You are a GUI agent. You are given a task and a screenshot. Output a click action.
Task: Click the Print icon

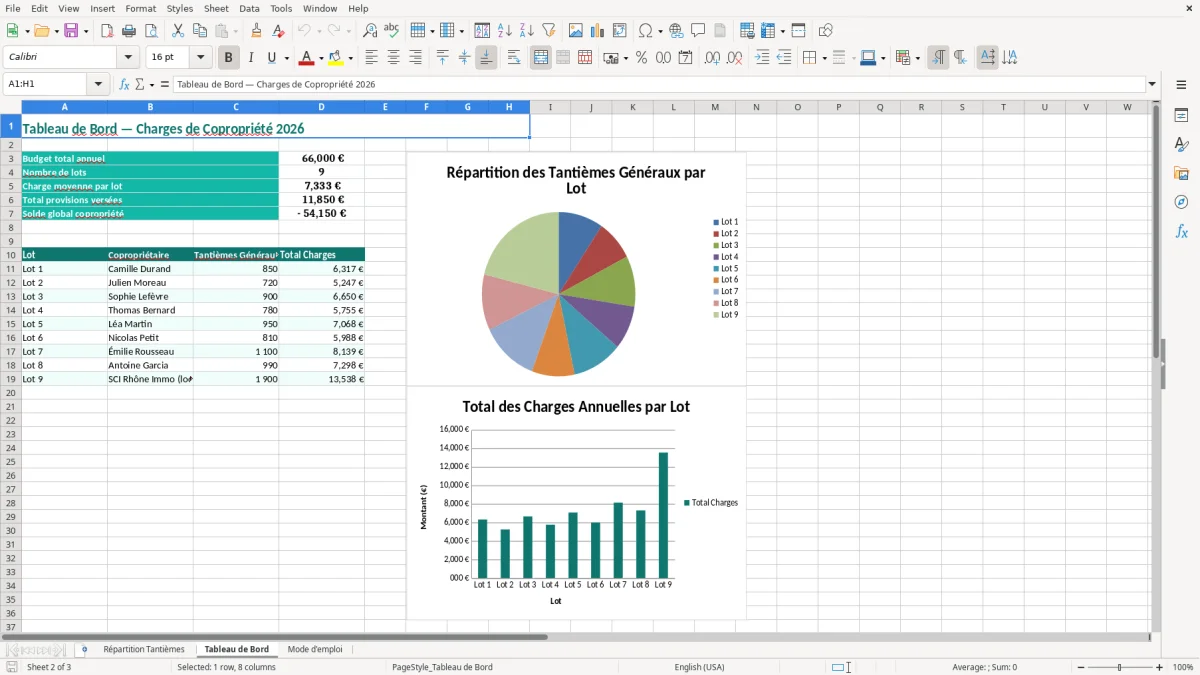[129, 31]
